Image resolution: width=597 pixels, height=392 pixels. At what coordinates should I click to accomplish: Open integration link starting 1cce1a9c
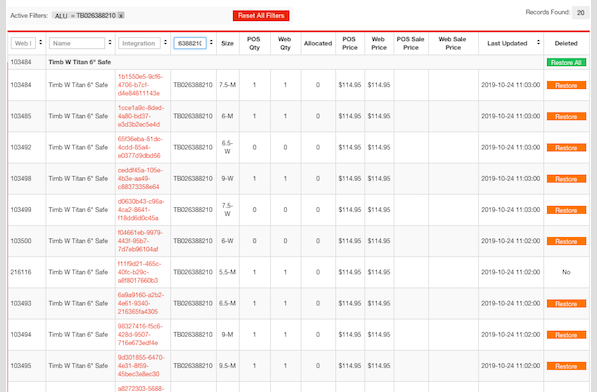pos(141,116)
